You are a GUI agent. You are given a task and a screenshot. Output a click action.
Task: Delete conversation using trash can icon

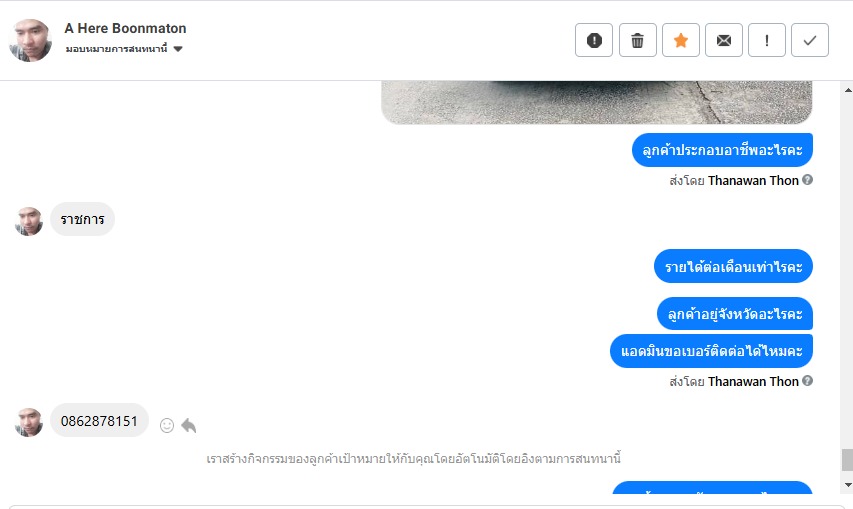pos(638,40)
